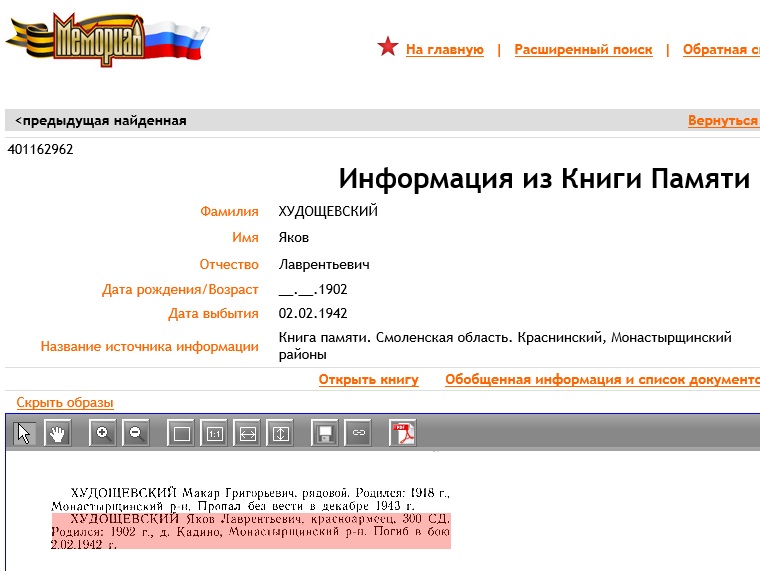Click Вернуться link
760x571 pixels.
pos(724,121)
